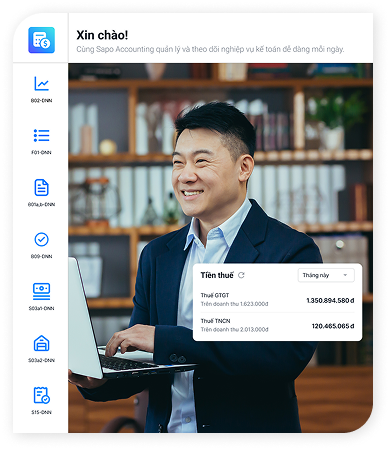Select the Thuế GTGT label
The image size is (390, 450).
pyautogui.click(x=215, y=295)
